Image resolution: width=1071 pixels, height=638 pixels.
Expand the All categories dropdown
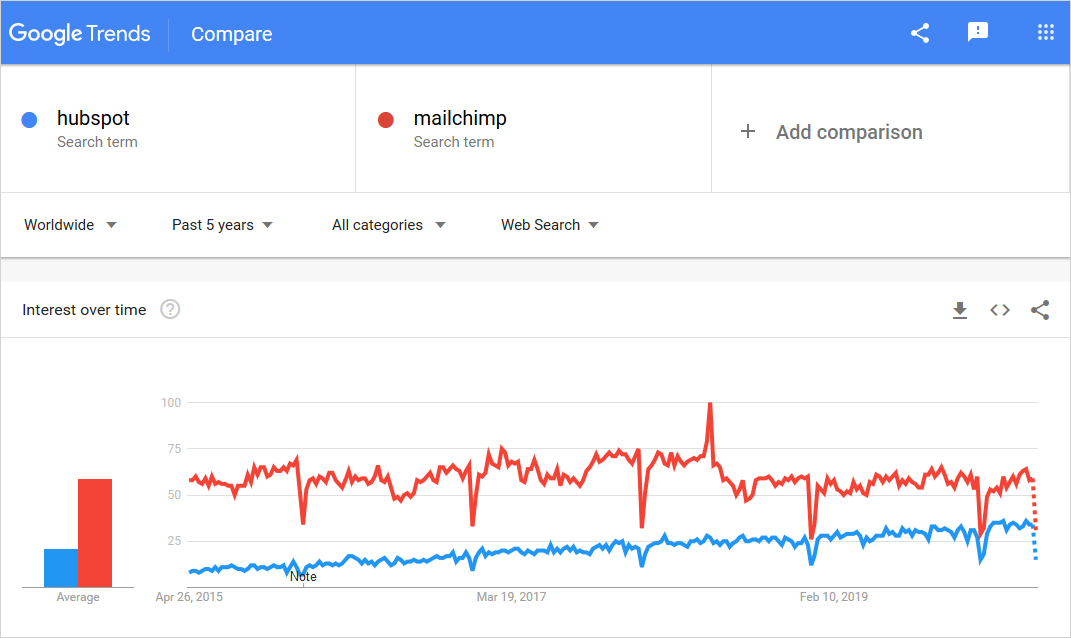pos(388,225)
